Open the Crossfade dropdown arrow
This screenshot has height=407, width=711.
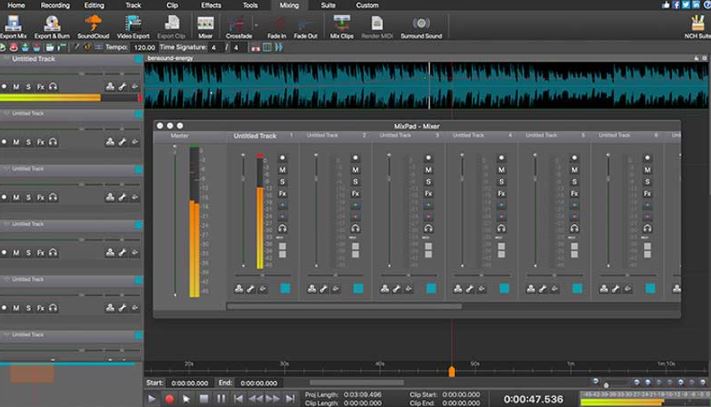pos(256,25)
